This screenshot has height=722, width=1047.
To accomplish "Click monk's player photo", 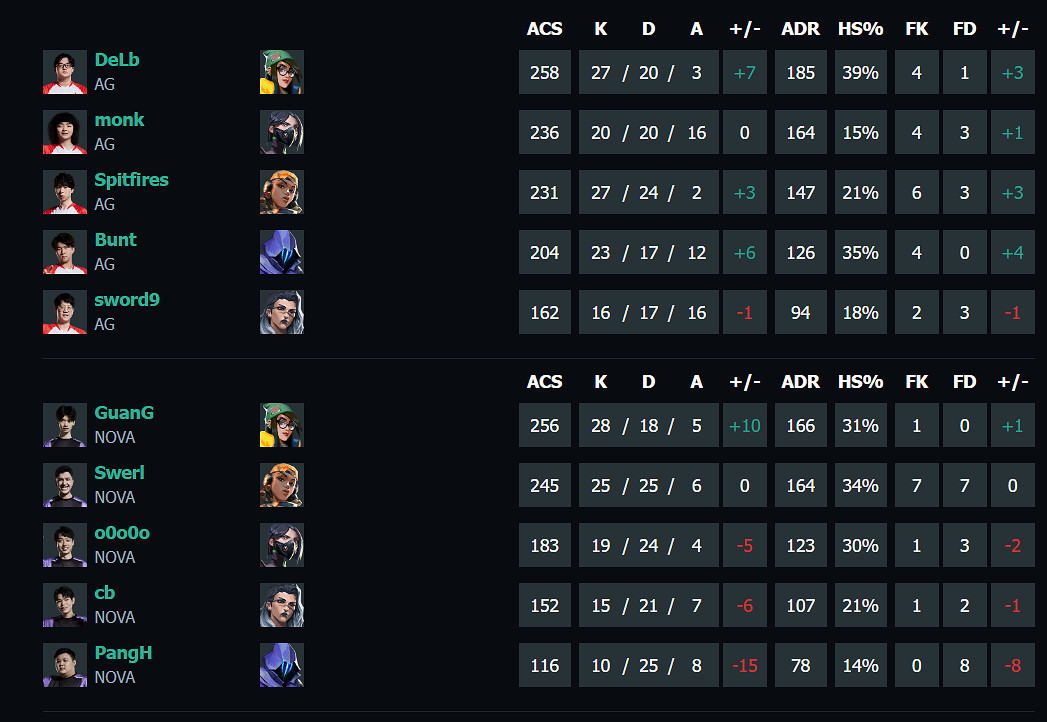I will coord(65,132).
